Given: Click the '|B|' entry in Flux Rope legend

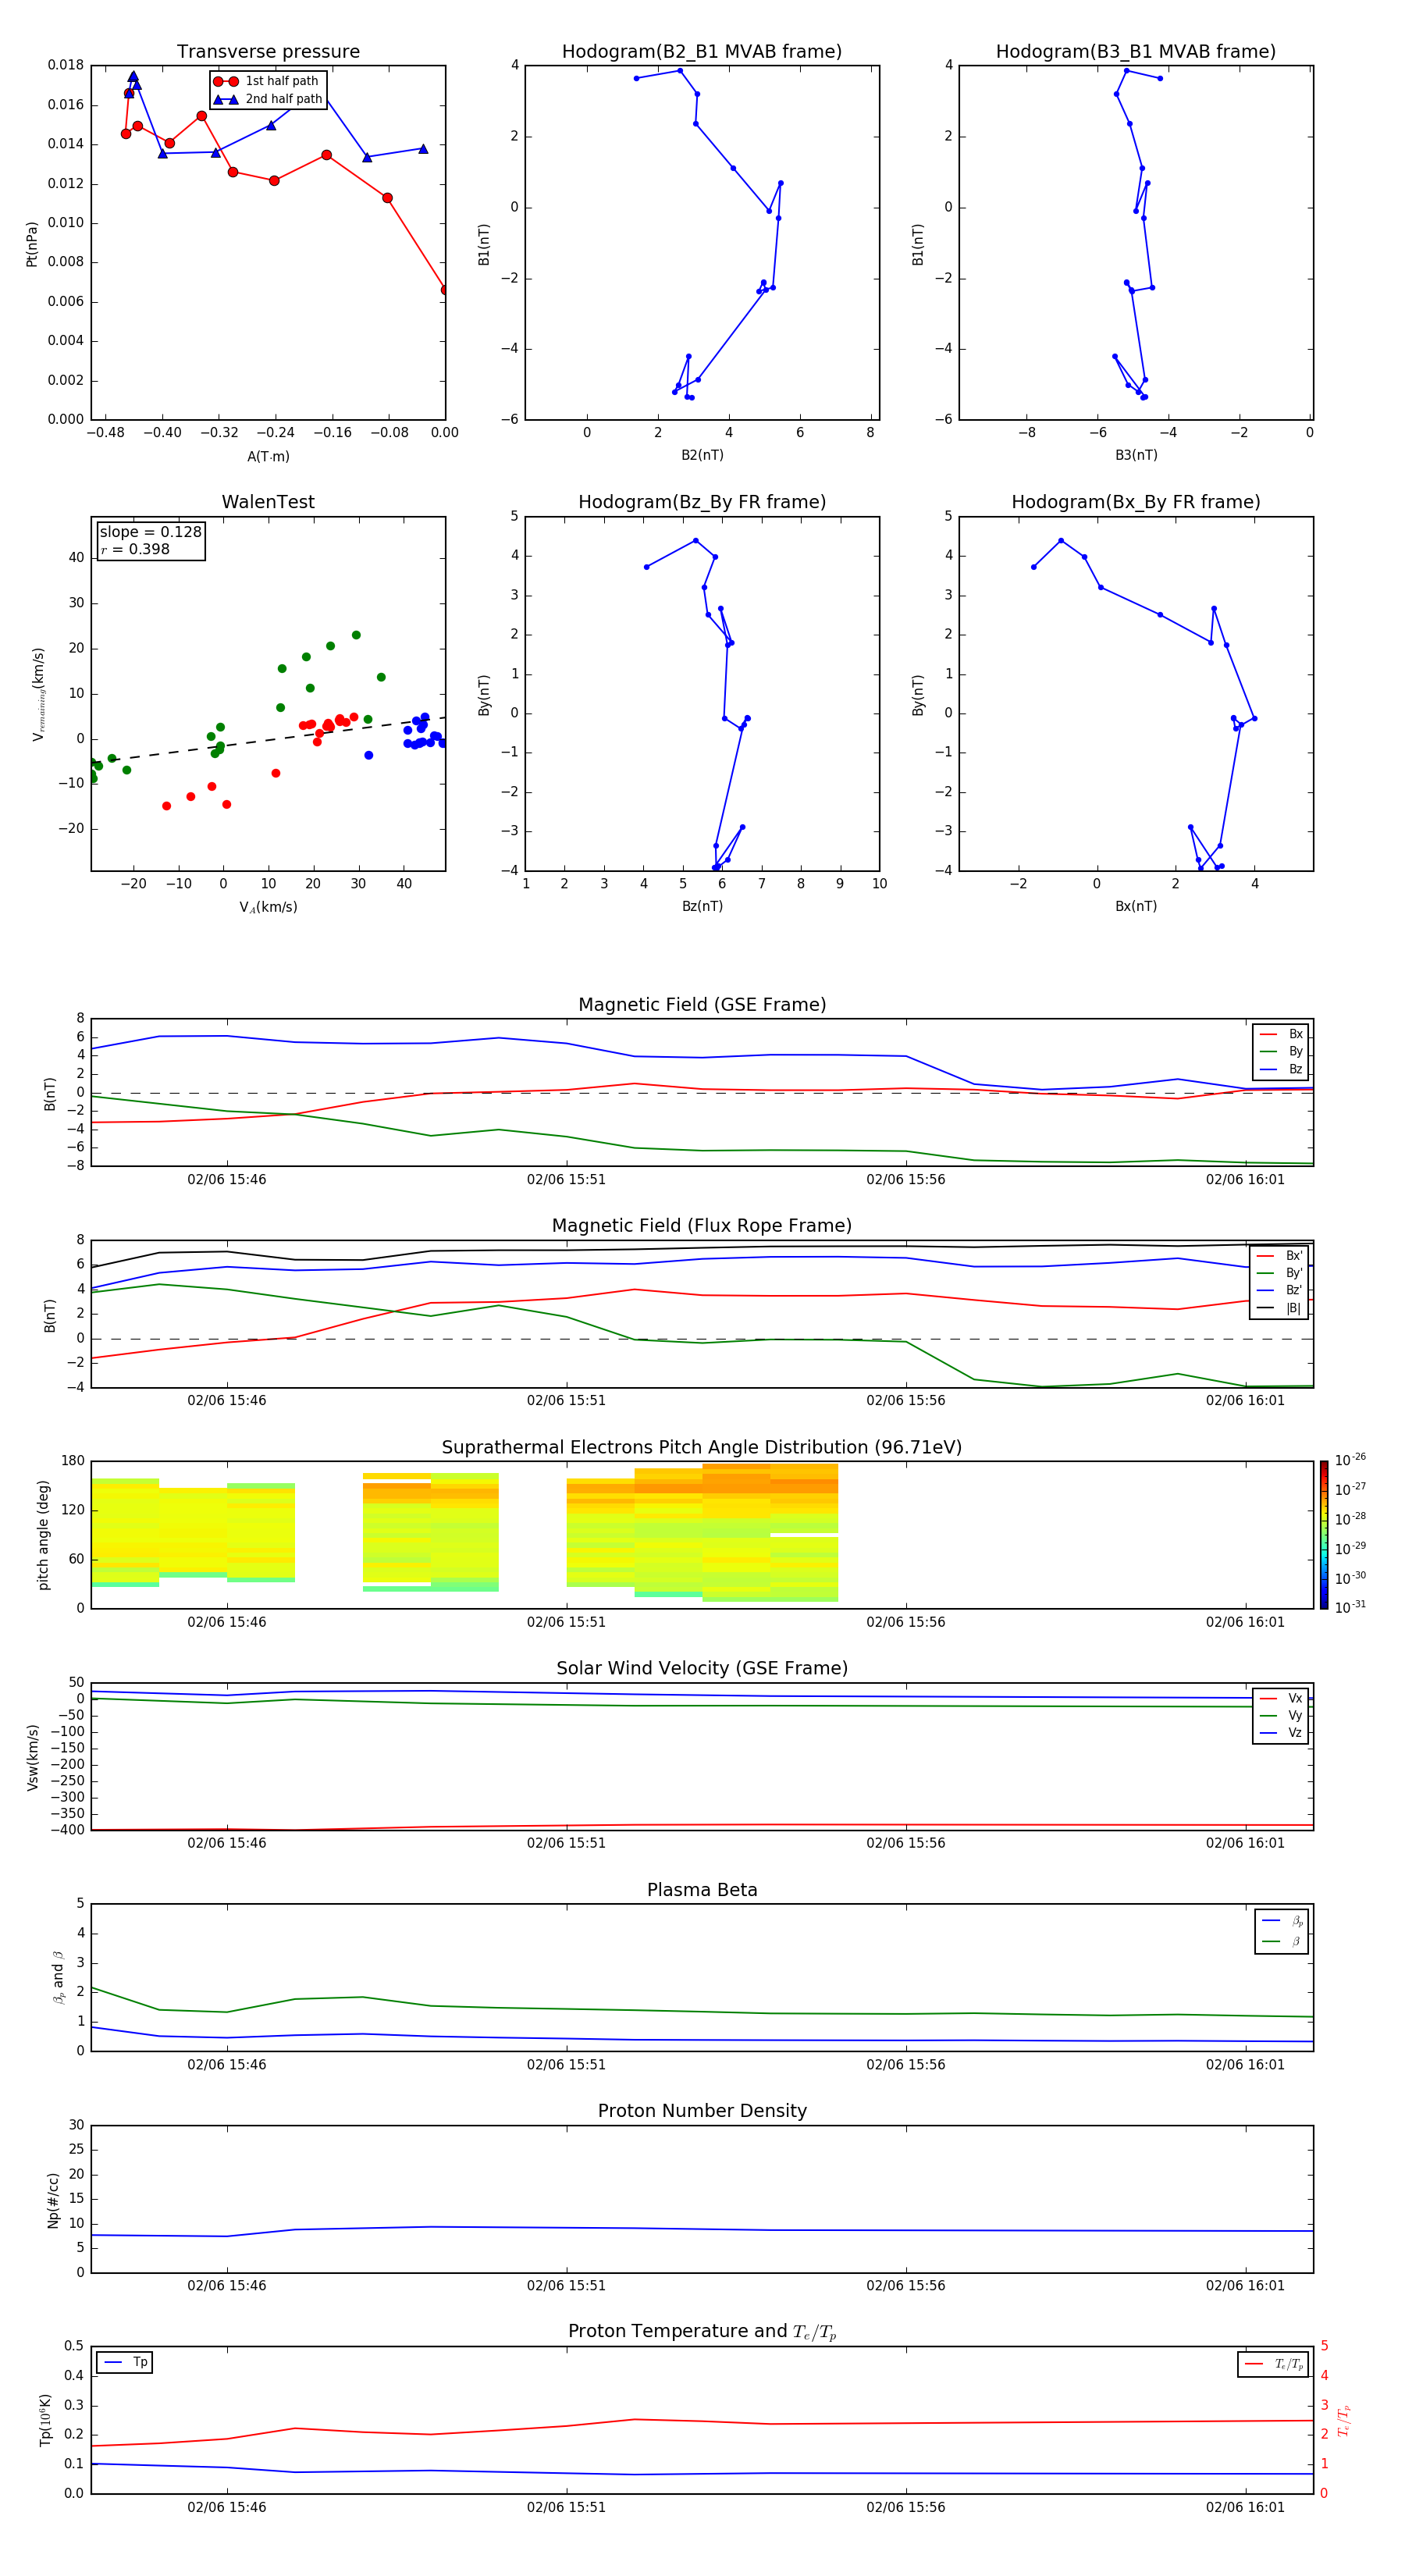Looking at the screenshot, I should pyautogui.click(x=1279, y=1308).
